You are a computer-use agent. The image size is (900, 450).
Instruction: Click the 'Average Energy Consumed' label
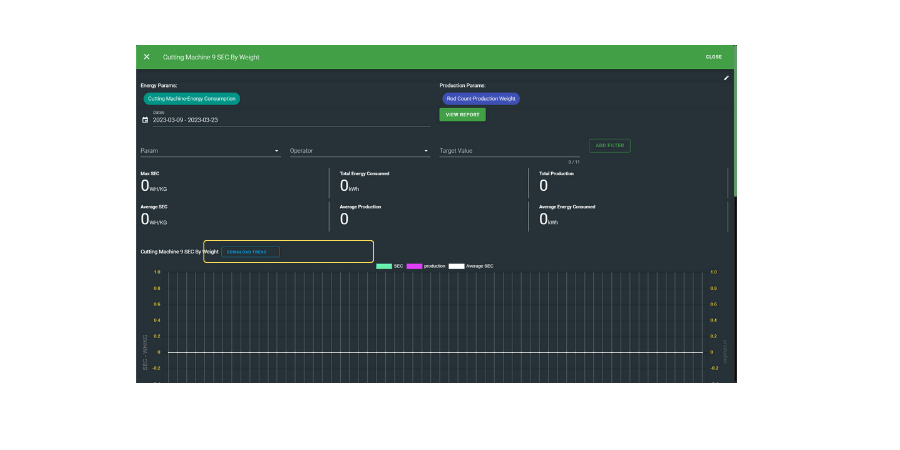[567, 207]
